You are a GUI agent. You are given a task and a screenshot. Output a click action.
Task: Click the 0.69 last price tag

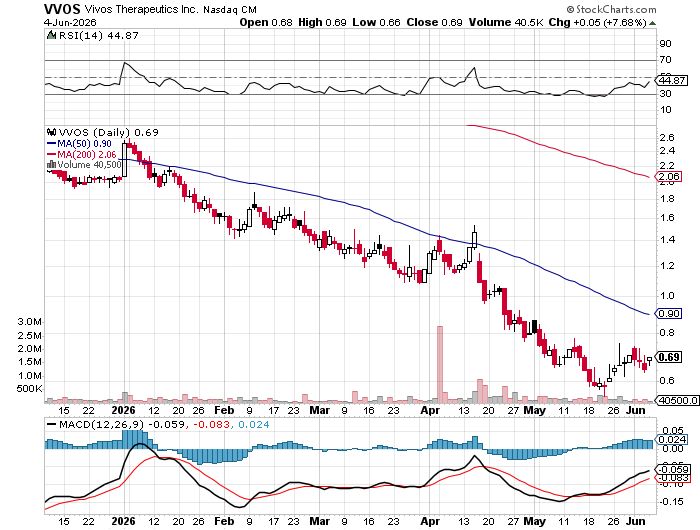pos(669,357)
